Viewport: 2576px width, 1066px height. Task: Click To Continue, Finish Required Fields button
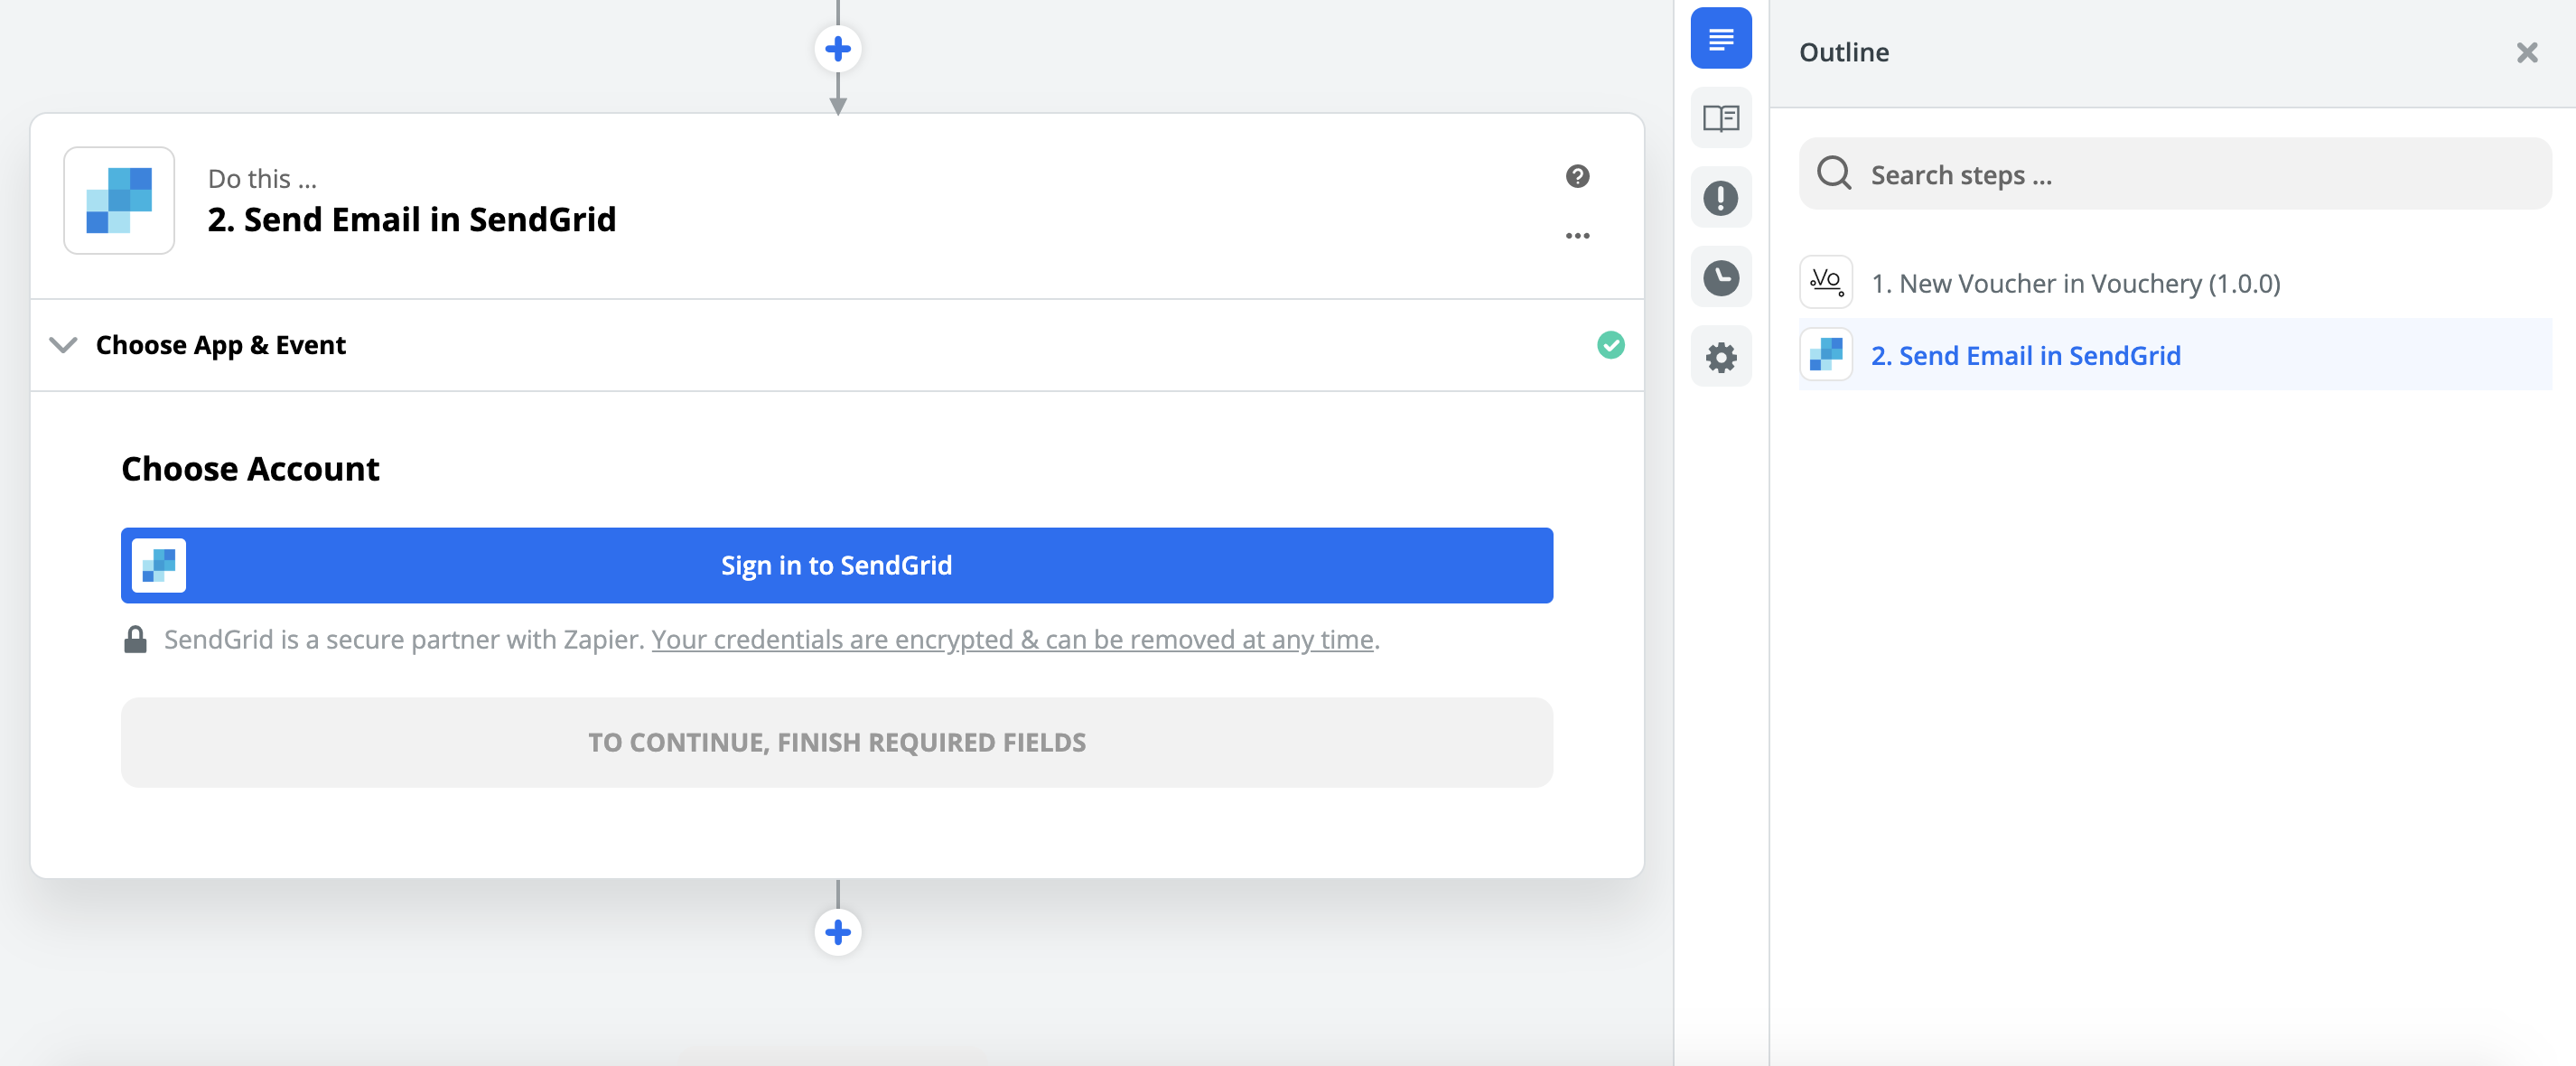[x=836, y=742]
